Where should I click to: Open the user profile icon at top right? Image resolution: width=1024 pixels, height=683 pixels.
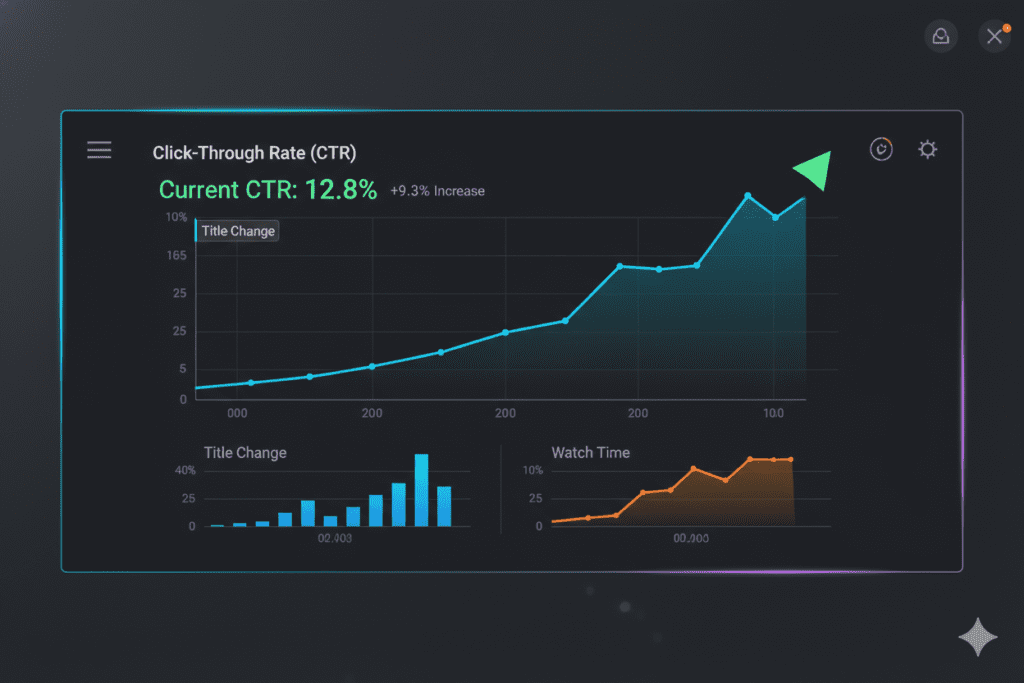[940, 37]
